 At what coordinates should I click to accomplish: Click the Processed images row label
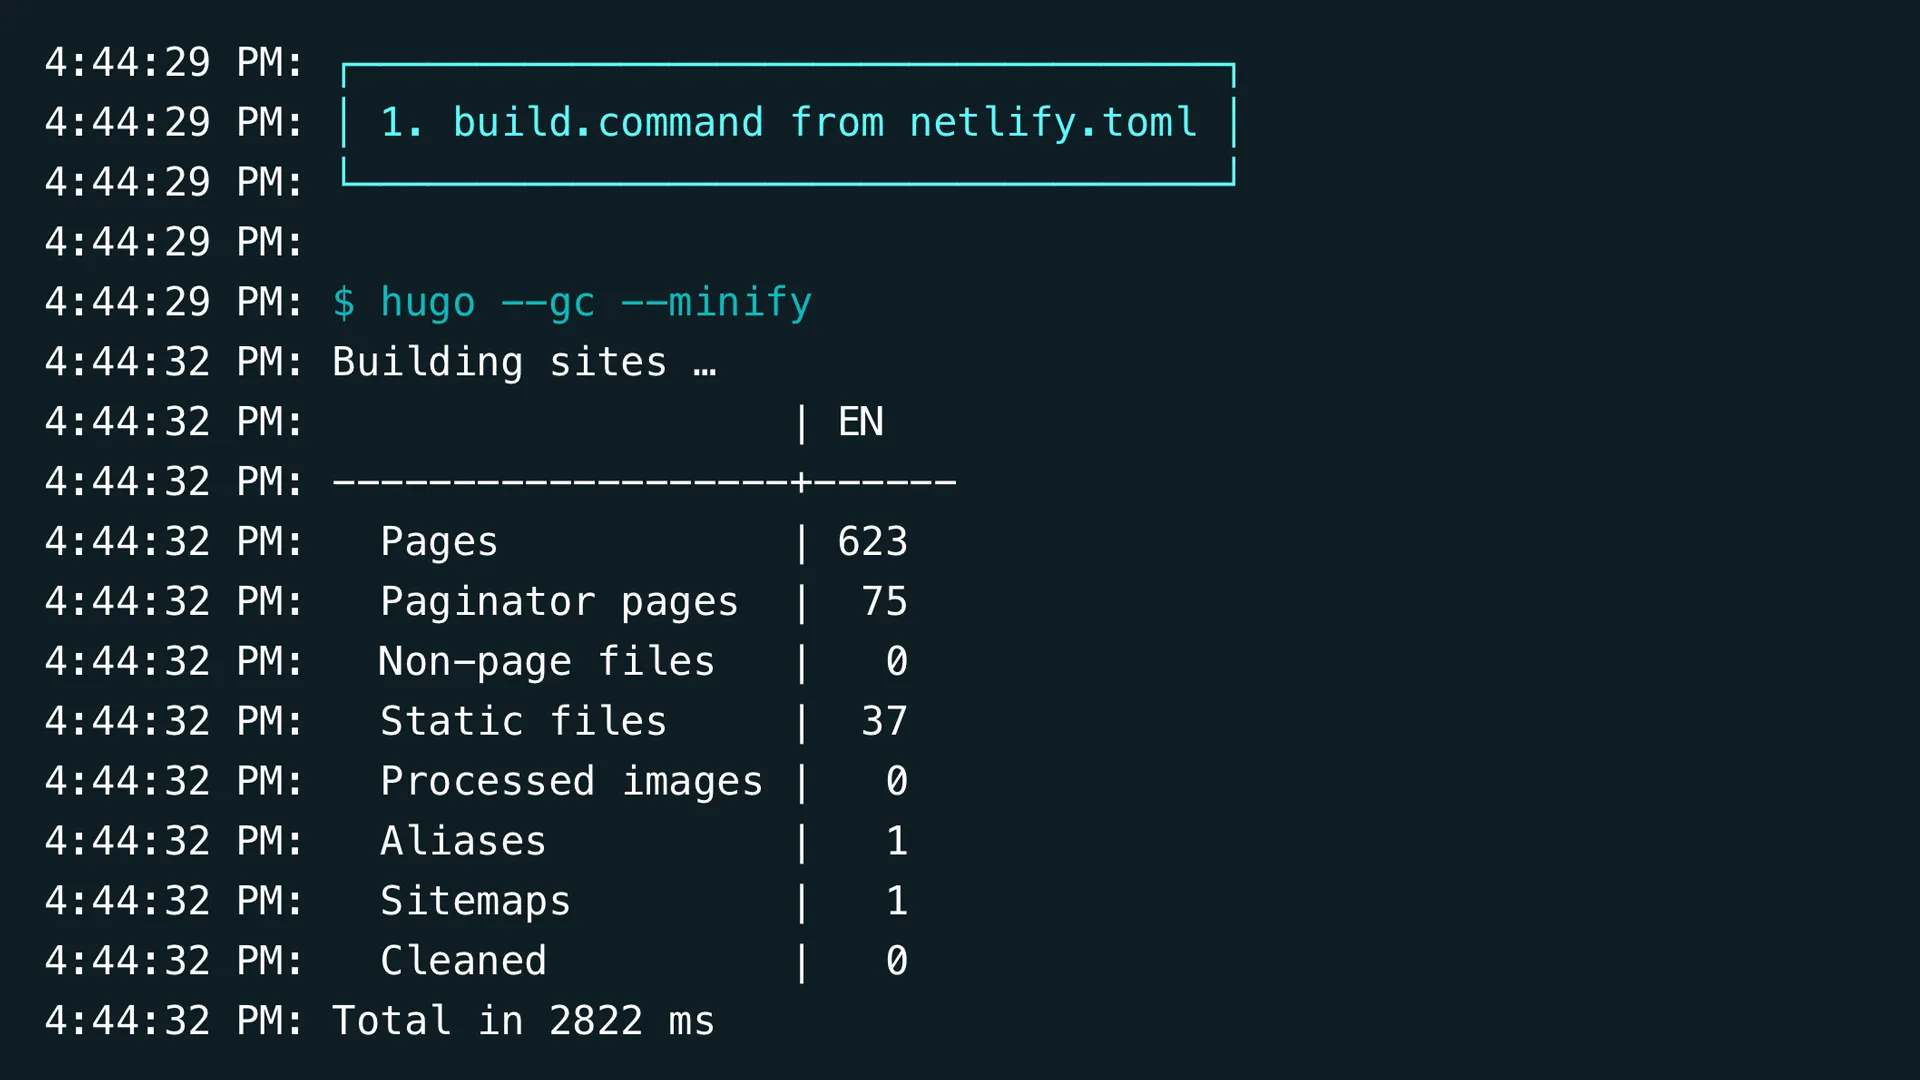(x=571, y=782)
